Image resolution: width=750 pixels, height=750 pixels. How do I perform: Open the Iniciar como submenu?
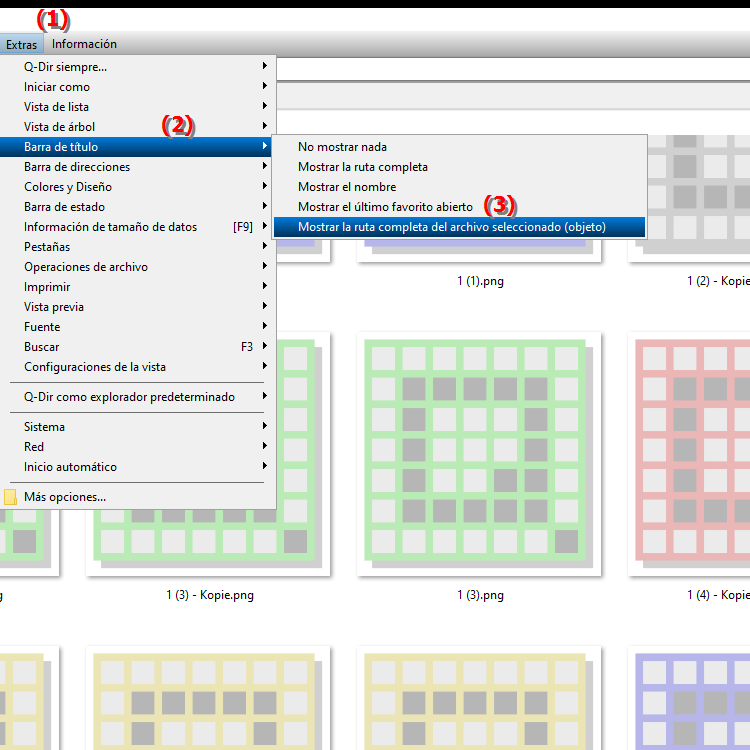(138, 87)
